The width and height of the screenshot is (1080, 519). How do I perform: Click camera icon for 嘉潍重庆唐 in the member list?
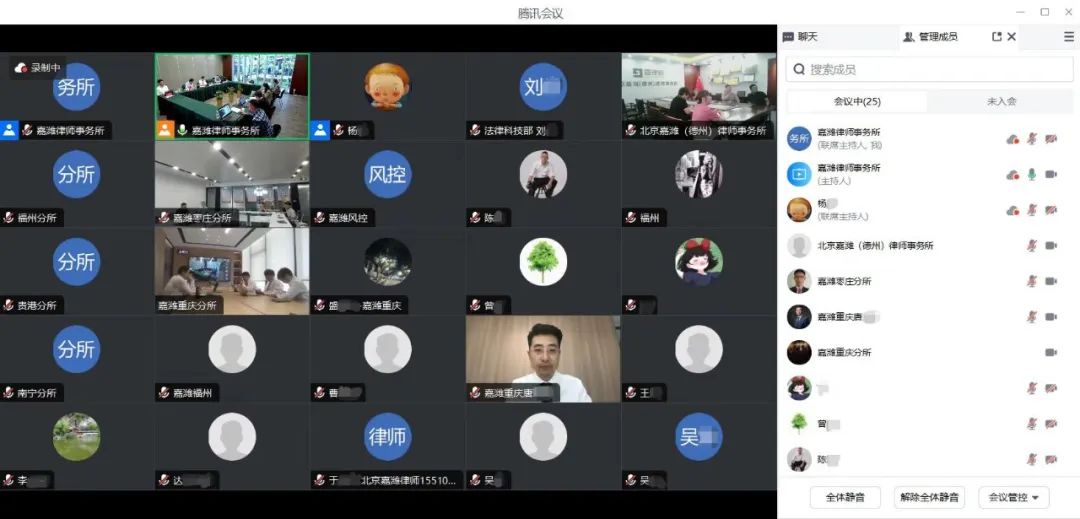[x=1050, y=317]
